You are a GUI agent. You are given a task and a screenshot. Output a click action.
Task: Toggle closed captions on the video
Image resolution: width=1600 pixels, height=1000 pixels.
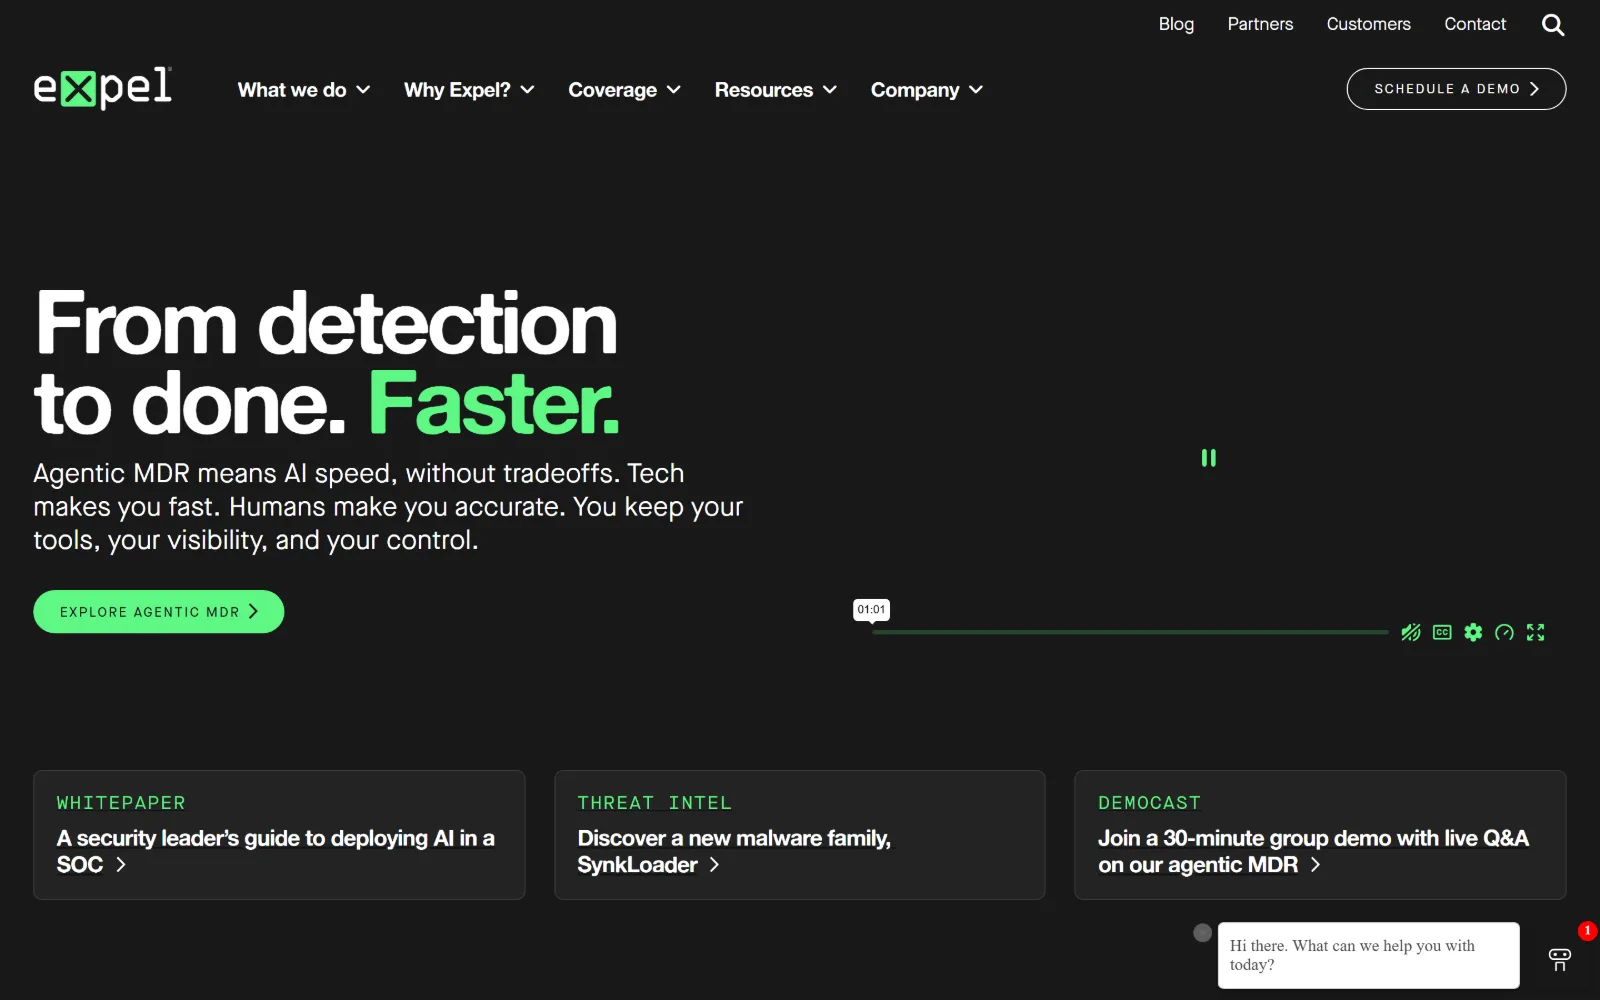coord(1442,632)
